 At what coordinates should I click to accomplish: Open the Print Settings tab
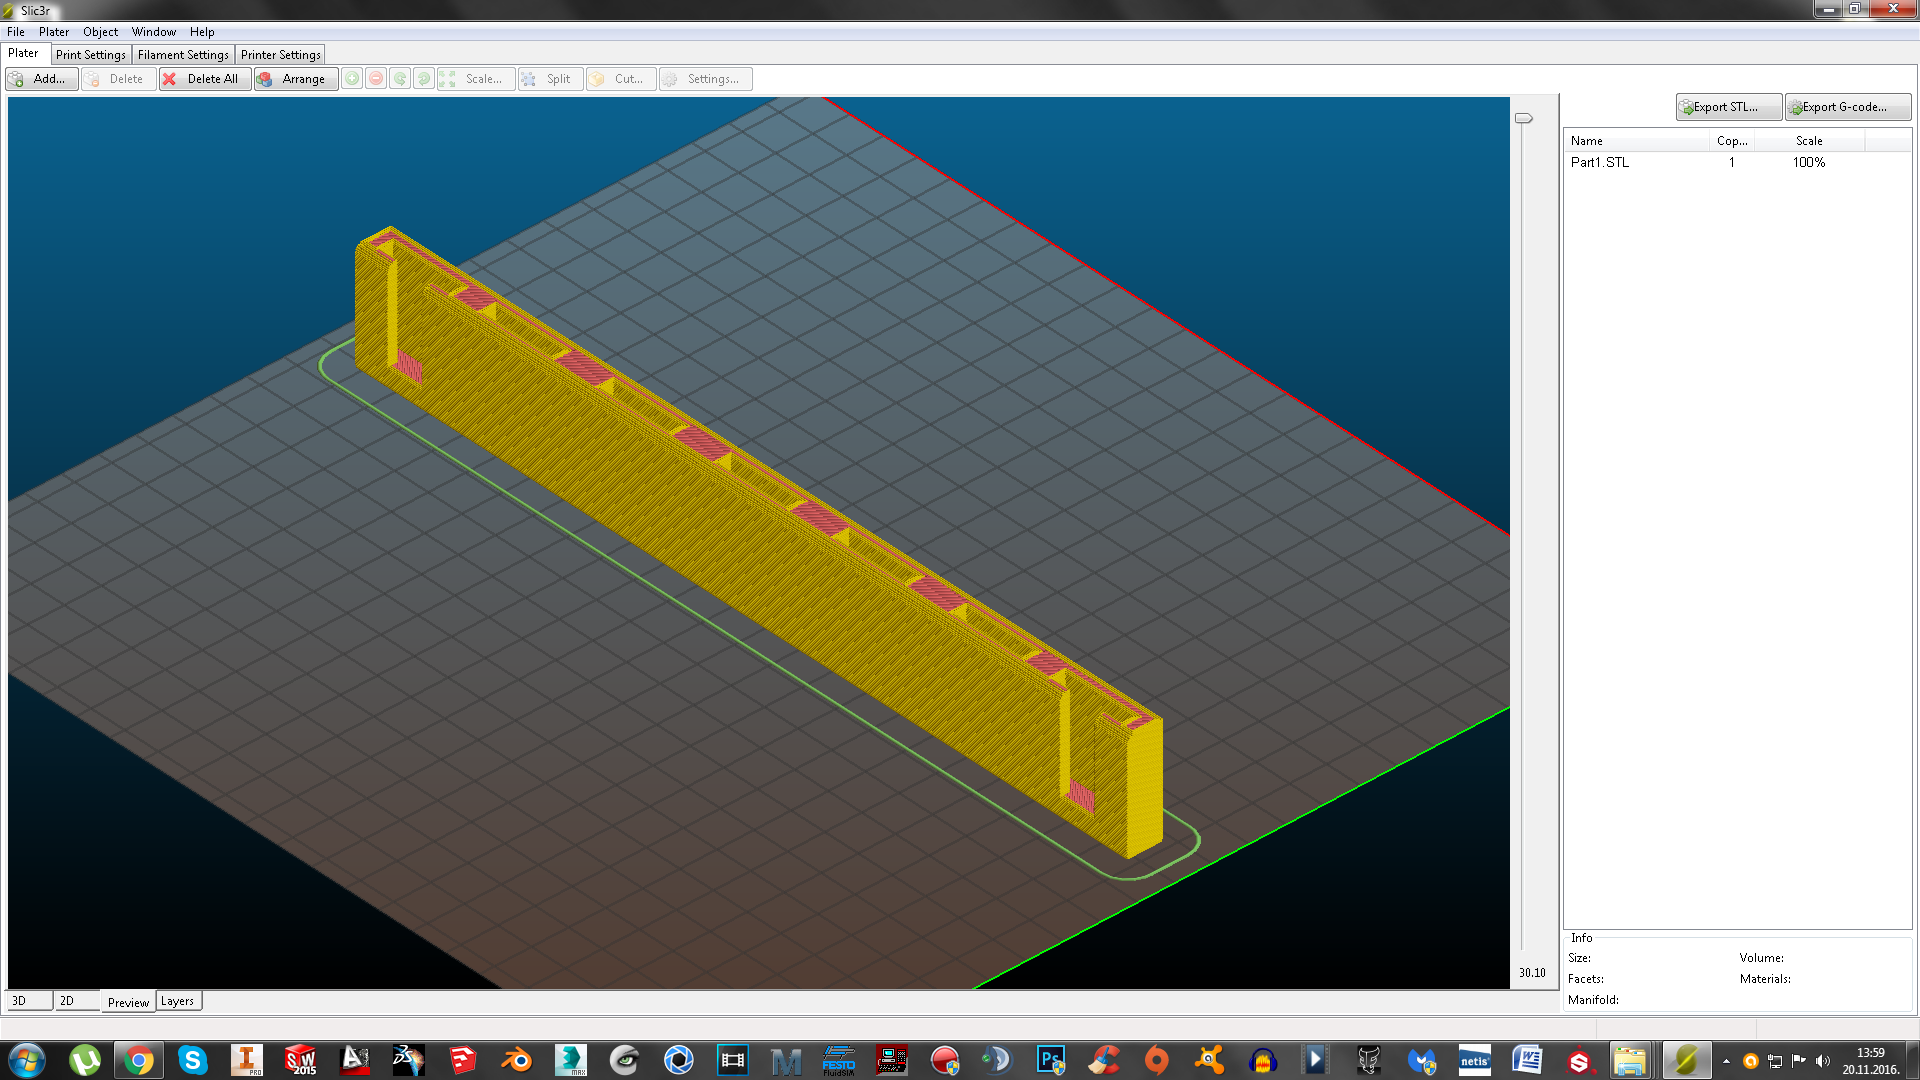[91, 55]
